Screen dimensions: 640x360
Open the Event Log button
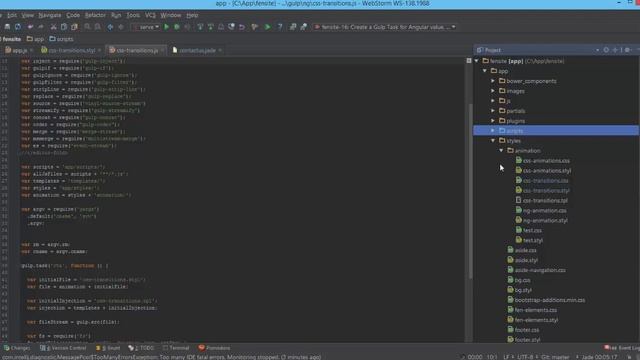point(623,348)
